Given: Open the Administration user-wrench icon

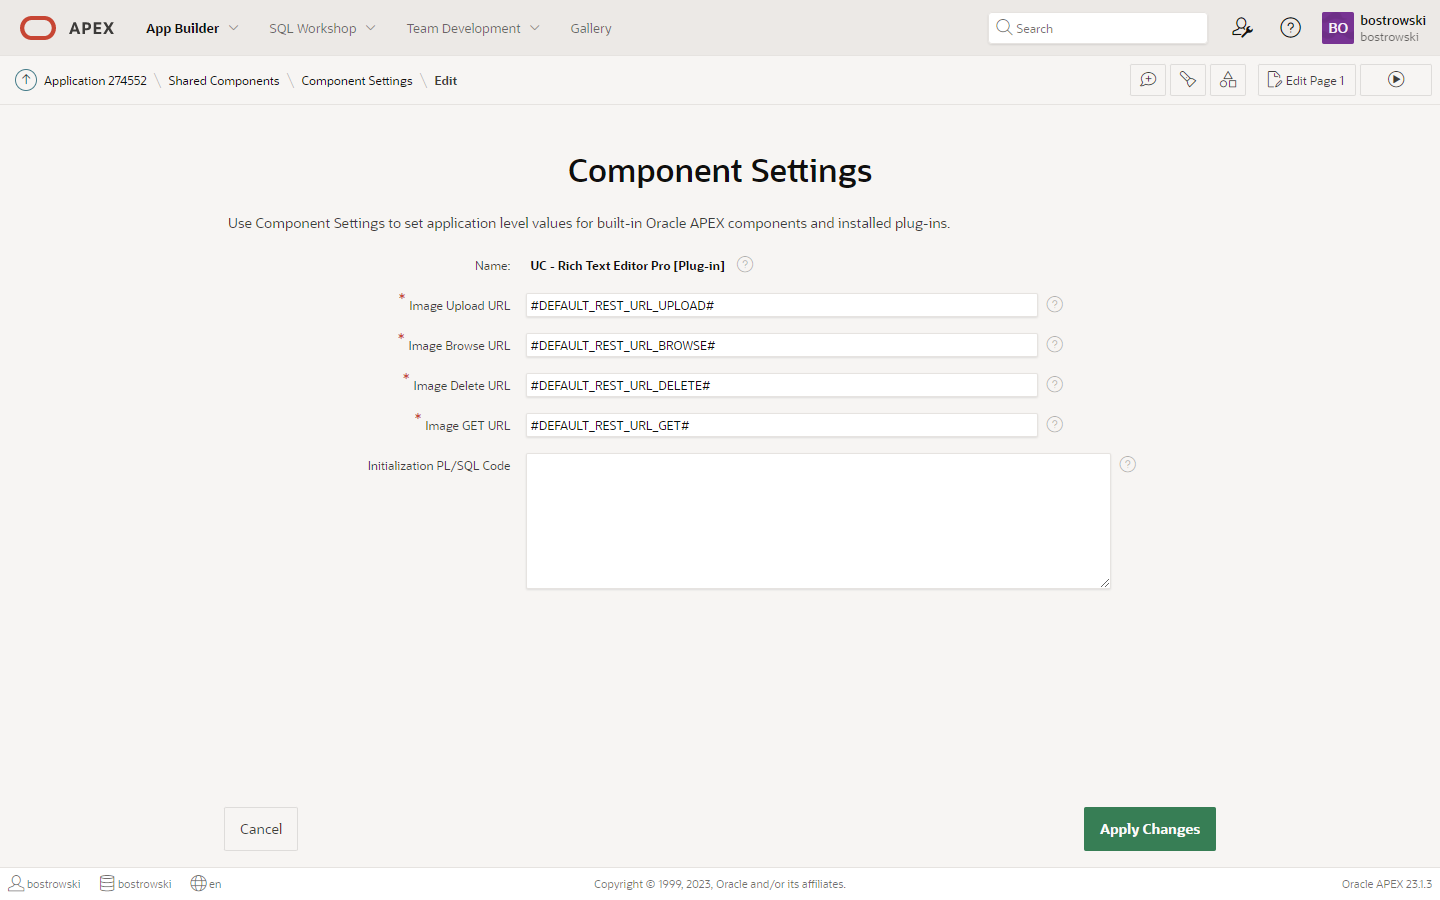Looking at the screenshot, I should pos(1242,28).
